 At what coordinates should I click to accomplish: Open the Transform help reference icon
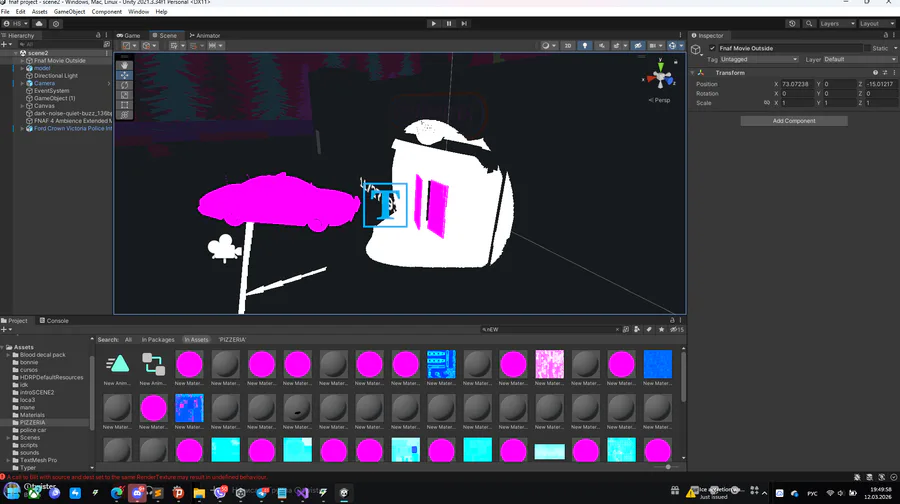coord(875,73)
